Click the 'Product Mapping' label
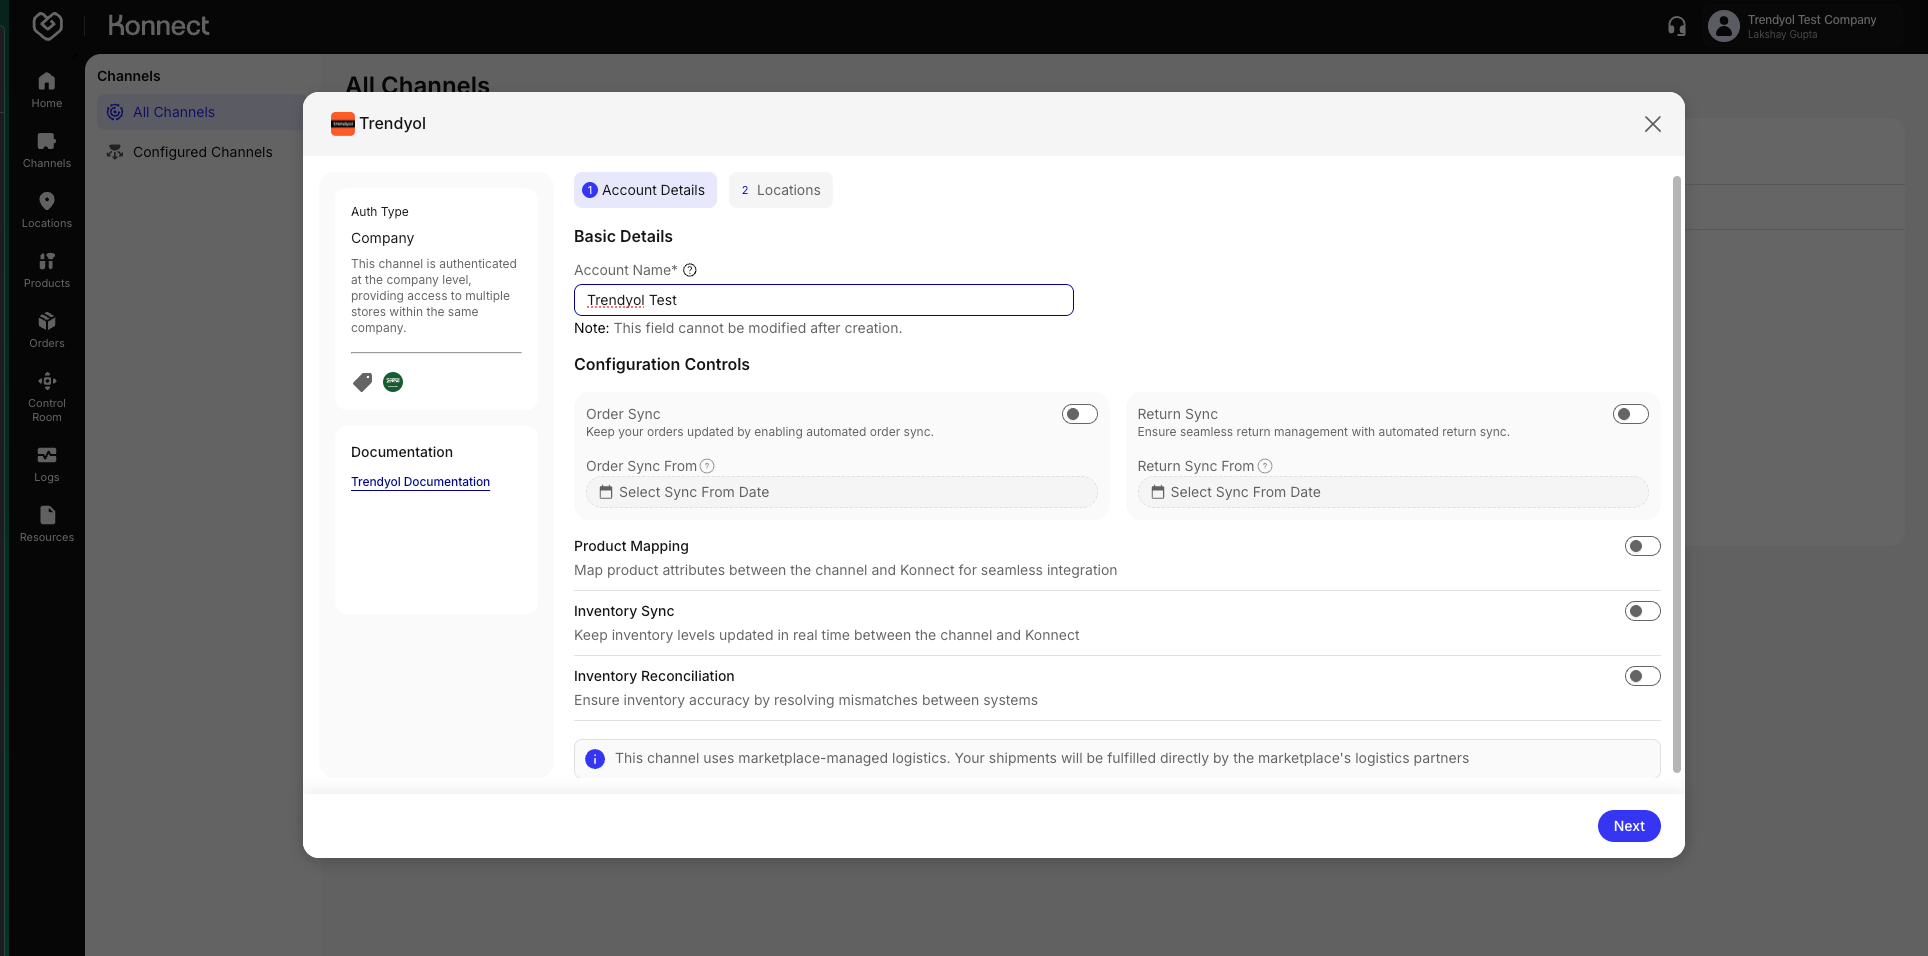The image size is (1928, 956). pyautogui.click(x=631, y=546)
